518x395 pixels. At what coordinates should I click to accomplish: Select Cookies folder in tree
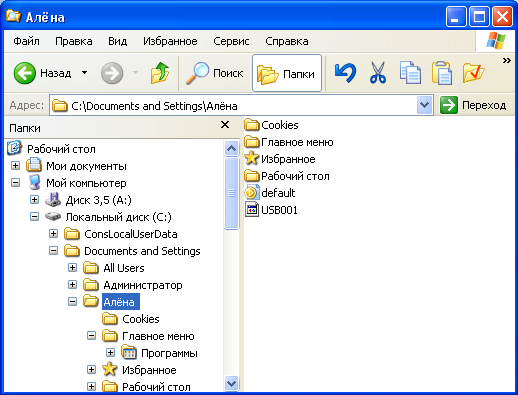point(141,319)
